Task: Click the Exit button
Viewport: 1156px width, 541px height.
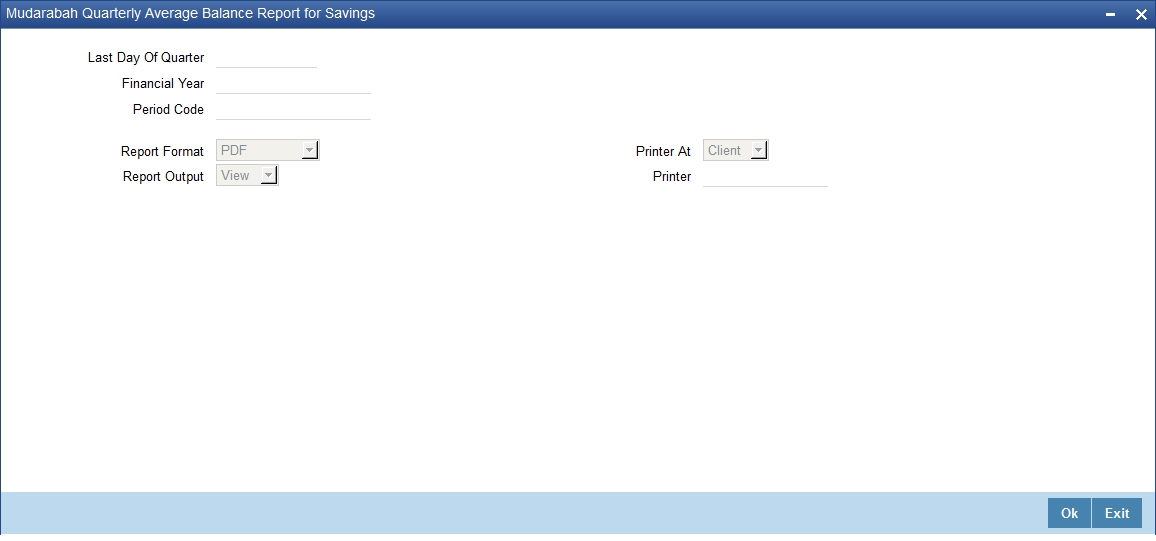Action: (x=1117, y=514)
